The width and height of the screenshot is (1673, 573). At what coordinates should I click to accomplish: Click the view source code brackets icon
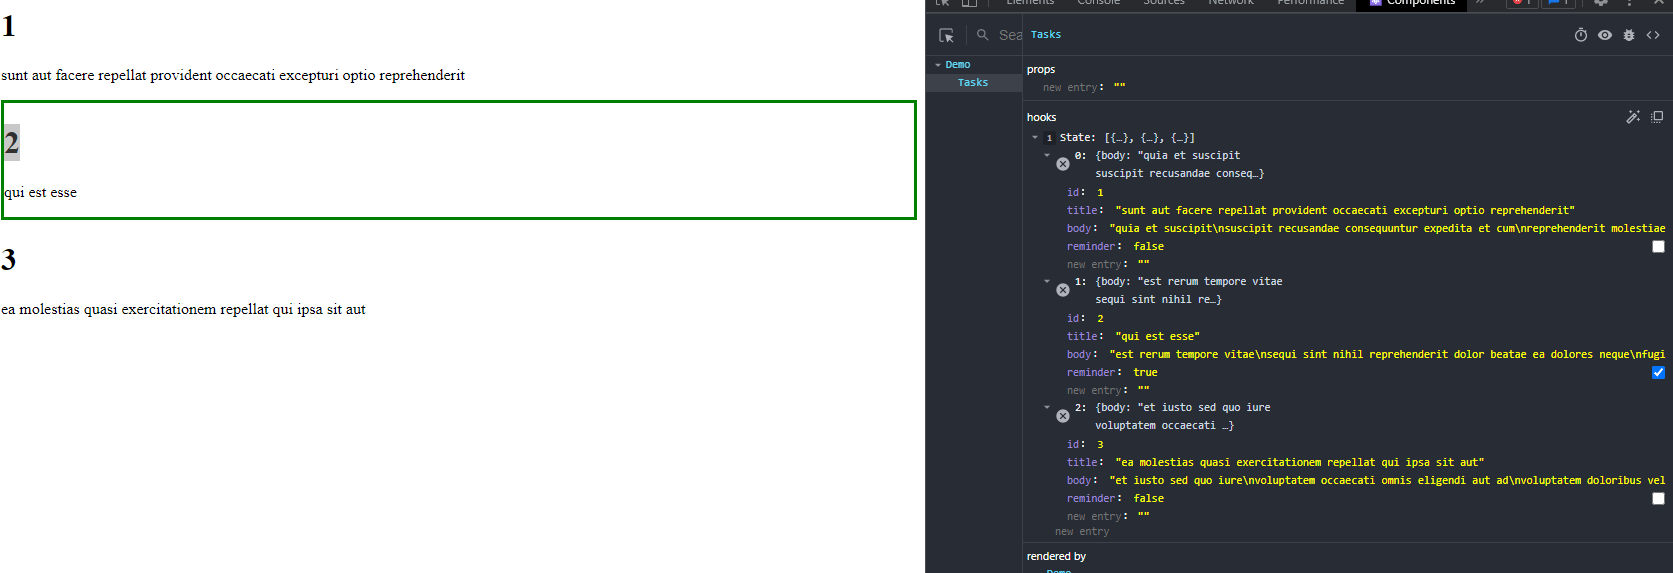tap(1653, 35)
